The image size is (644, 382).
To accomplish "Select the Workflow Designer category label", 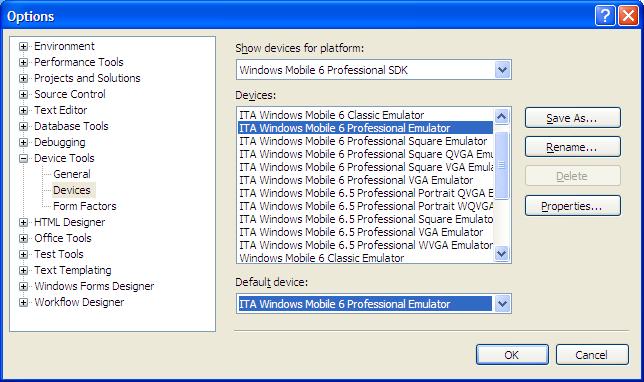I will click(x=79, y=302).
